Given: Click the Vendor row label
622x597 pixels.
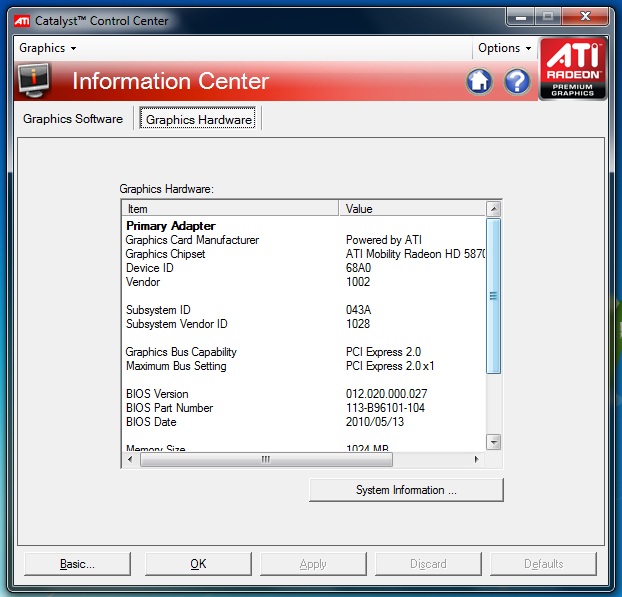Looking at the screenshot, I should (143, 282).
